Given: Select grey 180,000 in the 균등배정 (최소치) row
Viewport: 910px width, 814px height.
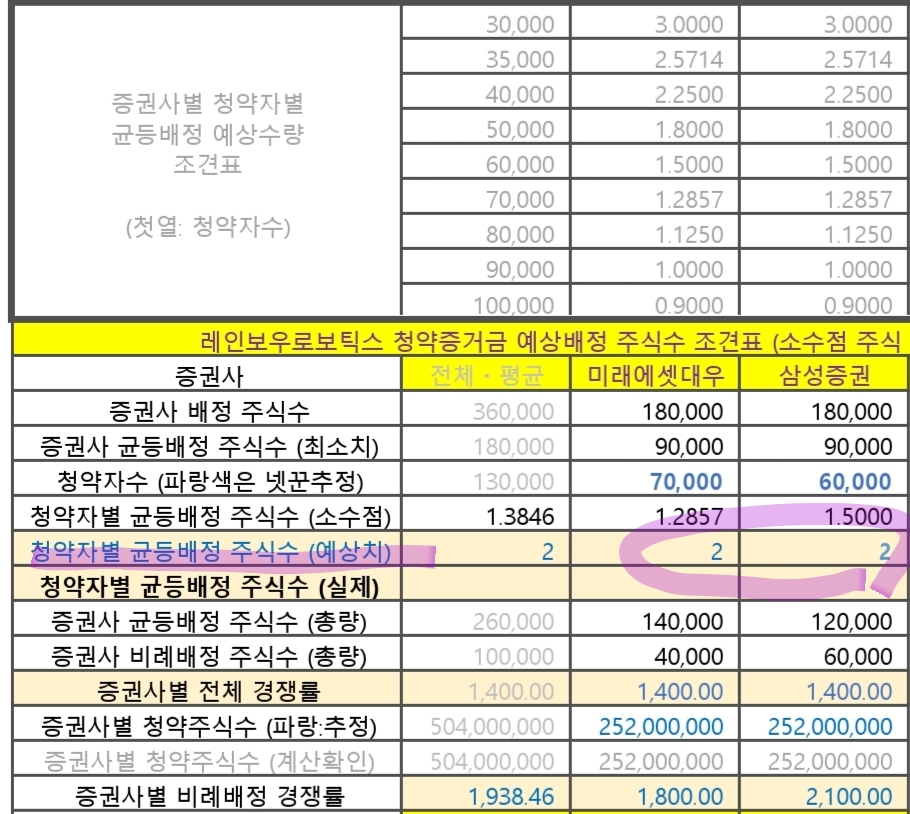Looking at the screenshot, I should pyautogui.click(x=485, y=444).
